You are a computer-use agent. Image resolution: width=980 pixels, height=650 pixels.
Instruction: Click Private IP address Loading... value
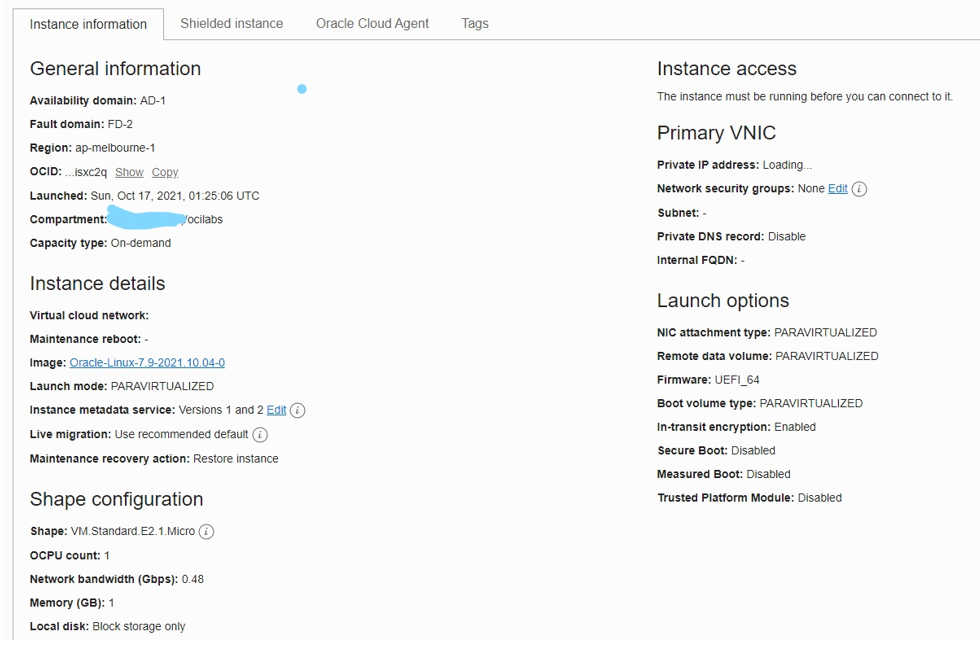[788, 165]
